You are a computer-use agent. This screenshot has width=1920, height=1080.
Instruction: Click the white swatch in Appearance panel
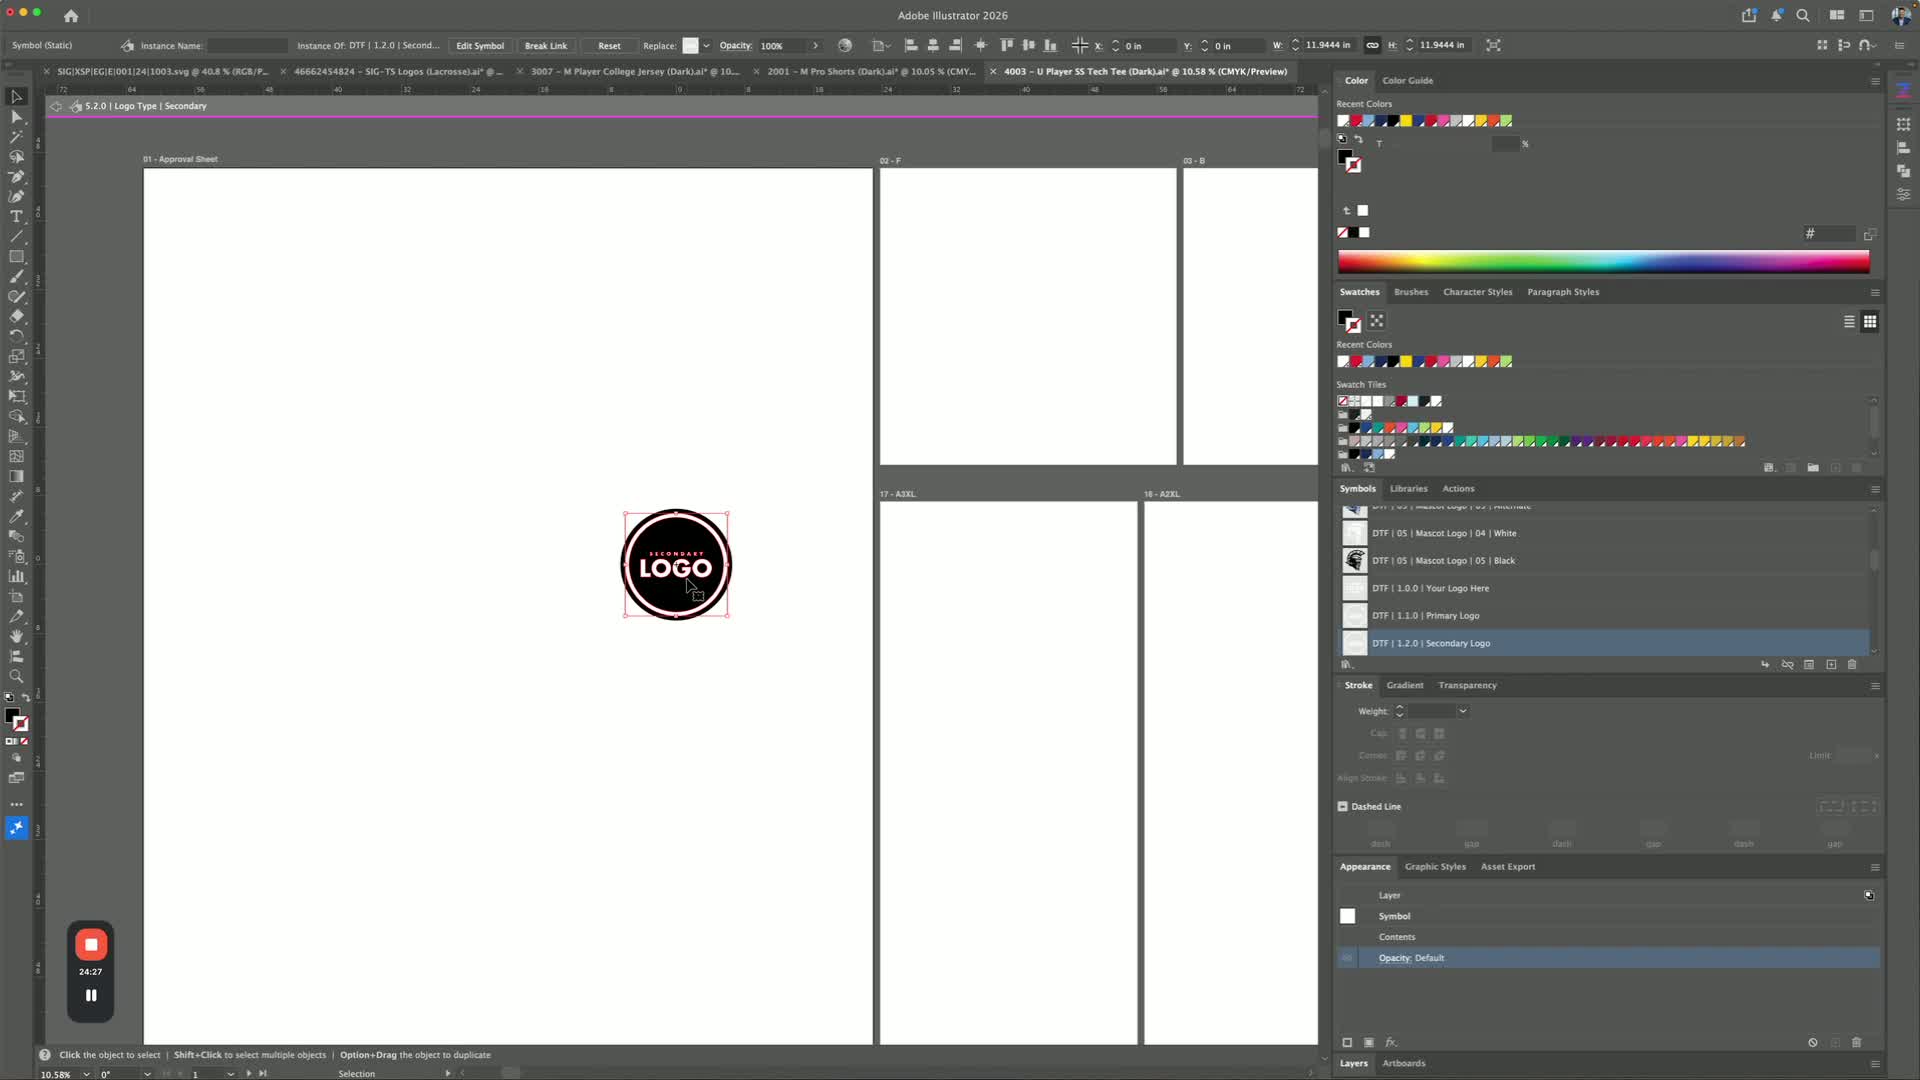click(x=1348, y=917)
